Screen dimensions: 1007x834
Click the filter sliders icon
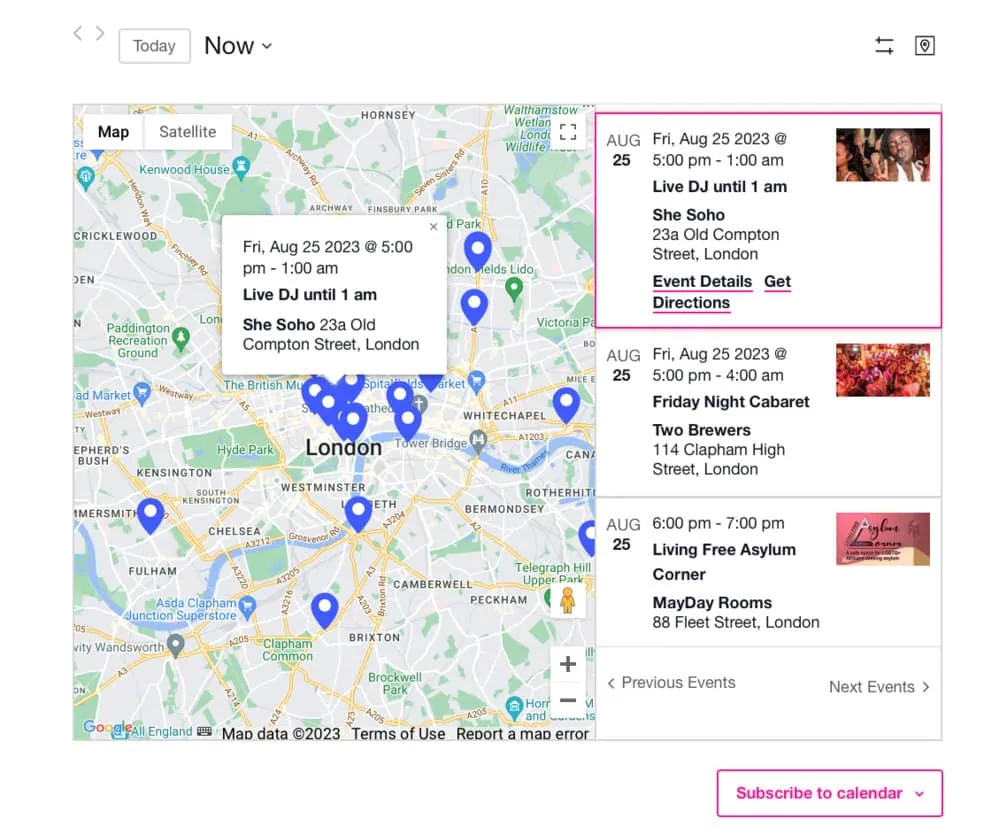884,46
